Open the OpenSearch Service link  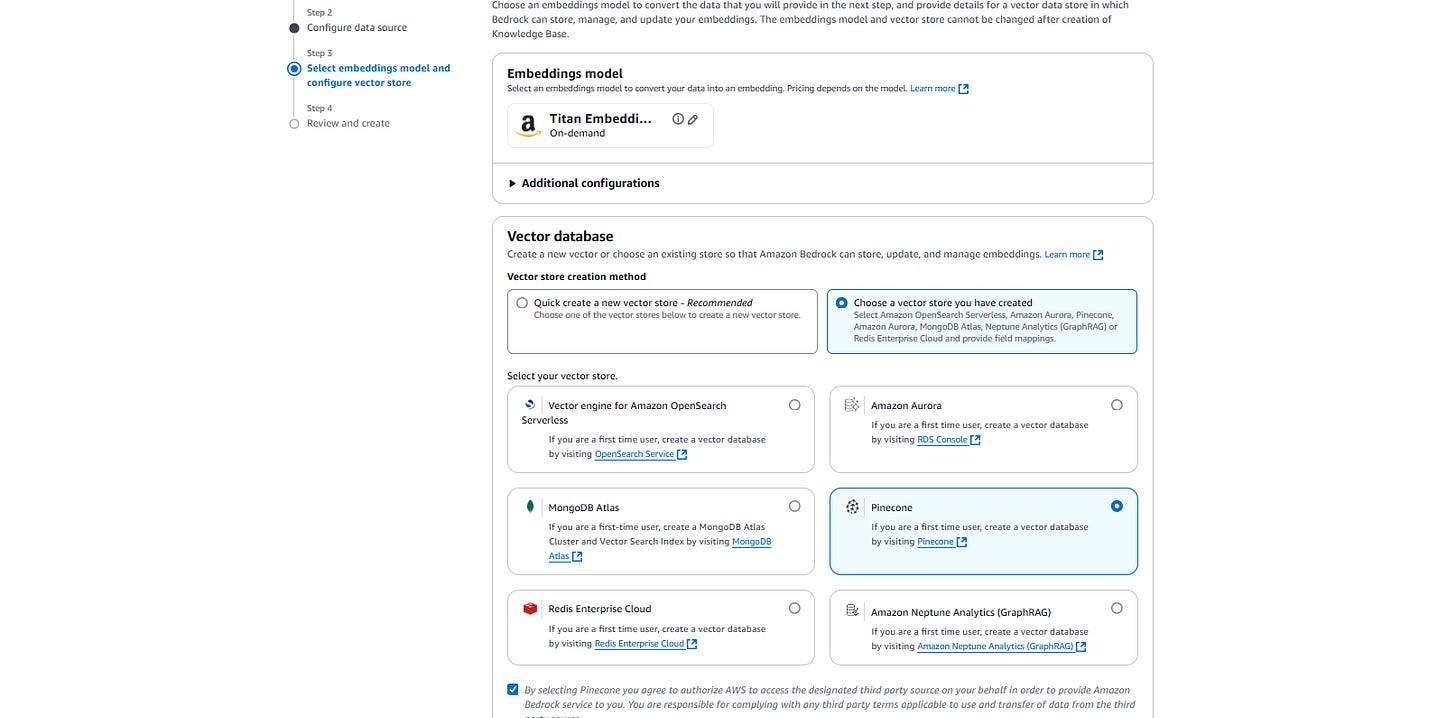634,454
